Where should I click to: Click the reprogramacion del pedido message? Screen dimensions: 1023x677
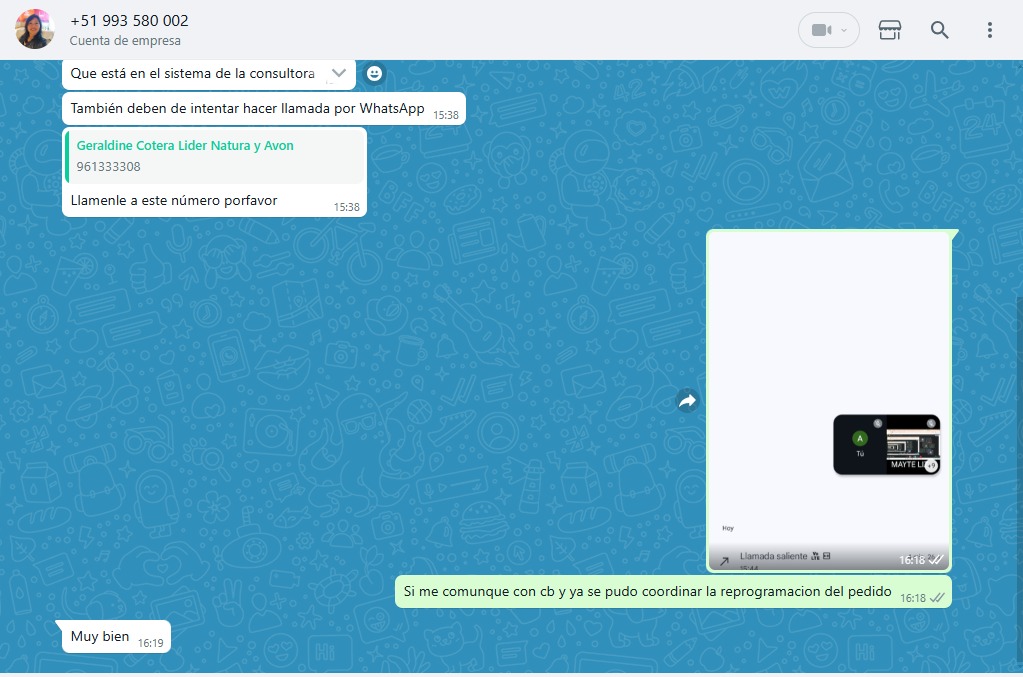pos(647,592)
